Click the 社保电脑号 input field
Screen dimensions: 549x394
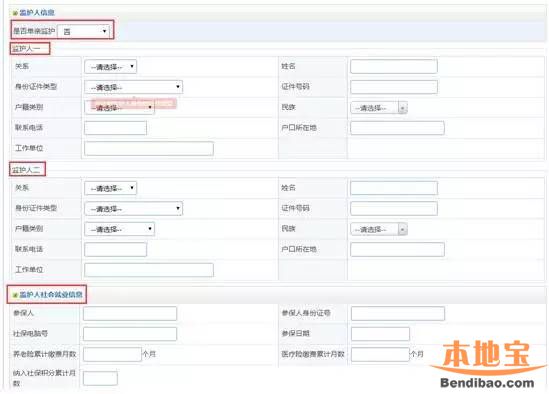[130, 334]
